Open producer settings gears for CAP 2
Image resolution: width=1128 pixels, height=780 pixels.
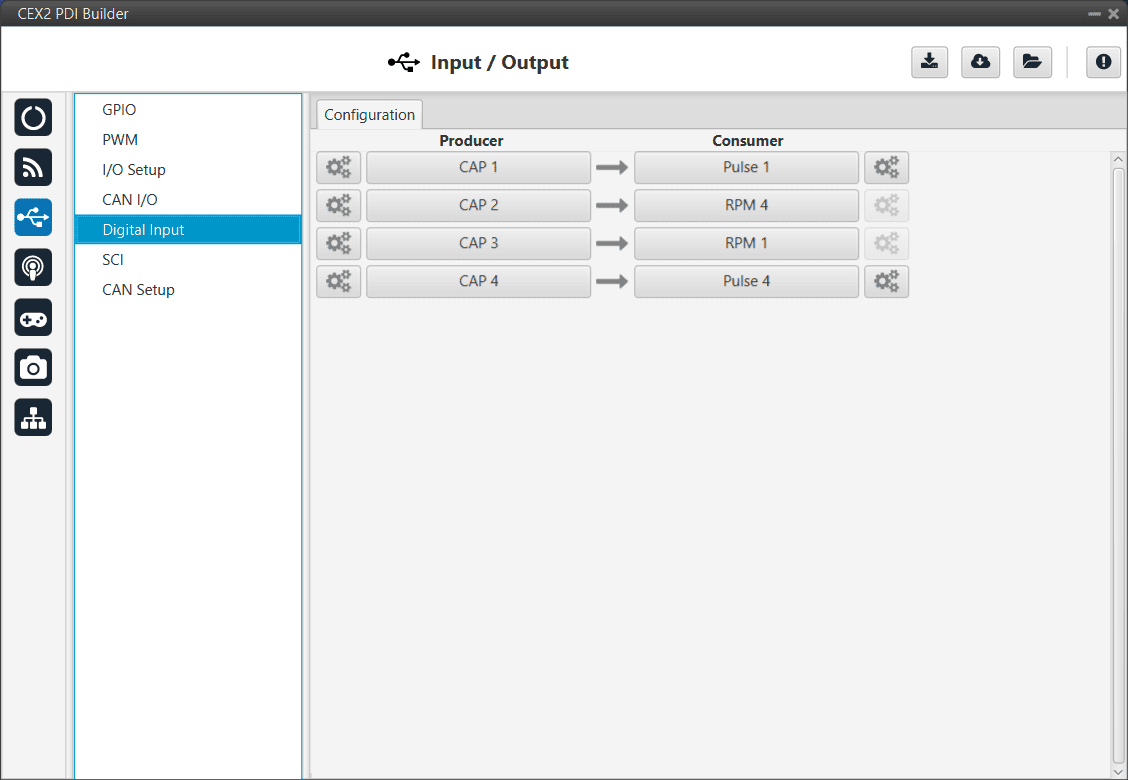click(339, 206)
